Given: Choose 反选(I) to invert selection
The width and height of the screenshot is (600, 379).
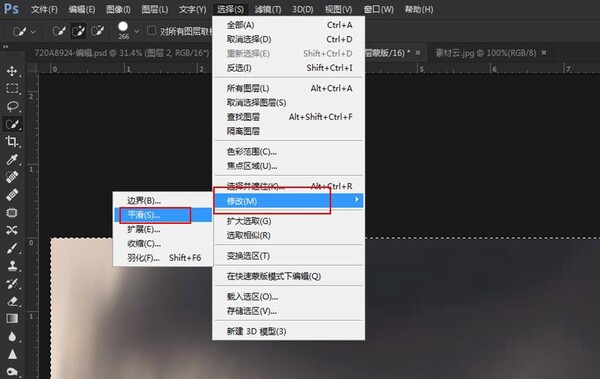Looking at the screenshot, I should pos(289,68).
